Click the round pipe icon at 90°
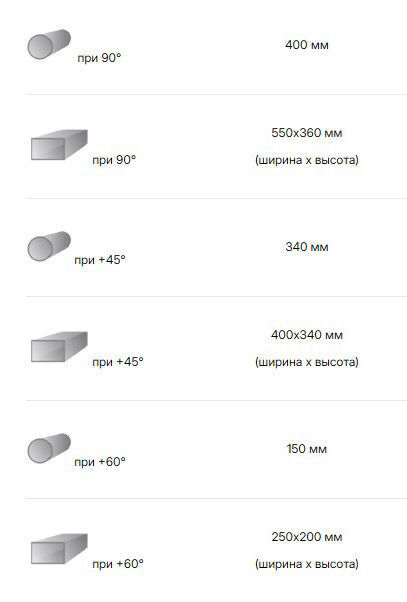The height and width of the screenshot is (602, 407). tap(49, 44)
